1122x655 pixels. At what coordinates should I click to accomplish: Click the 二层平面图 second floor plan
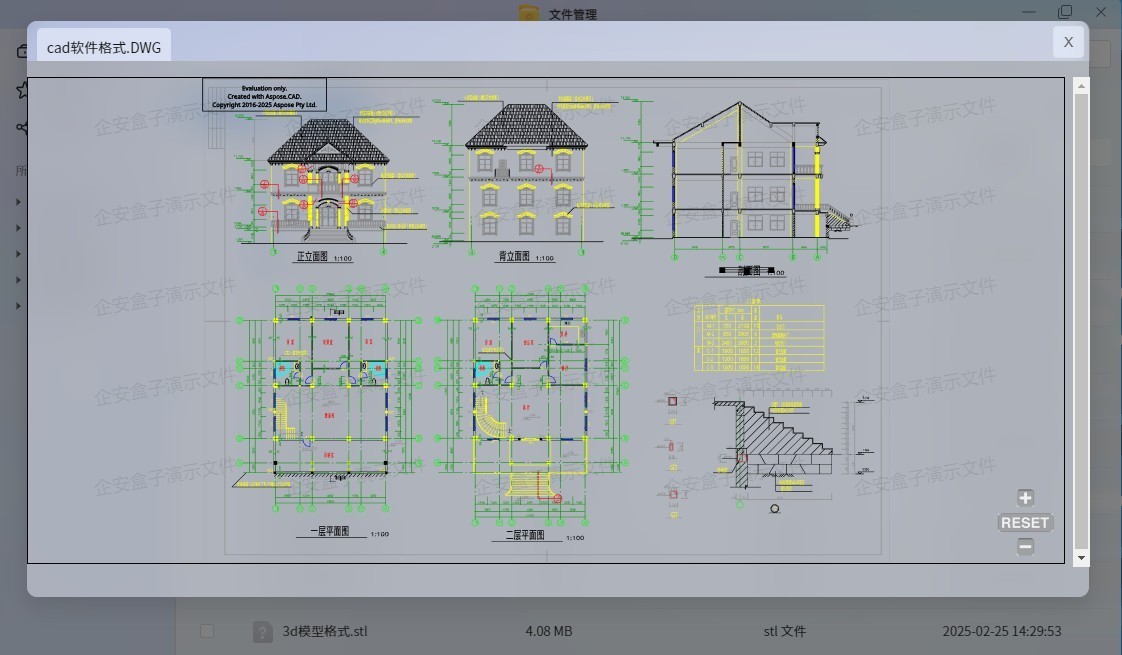pyautogui.click(x=533, y=412)
